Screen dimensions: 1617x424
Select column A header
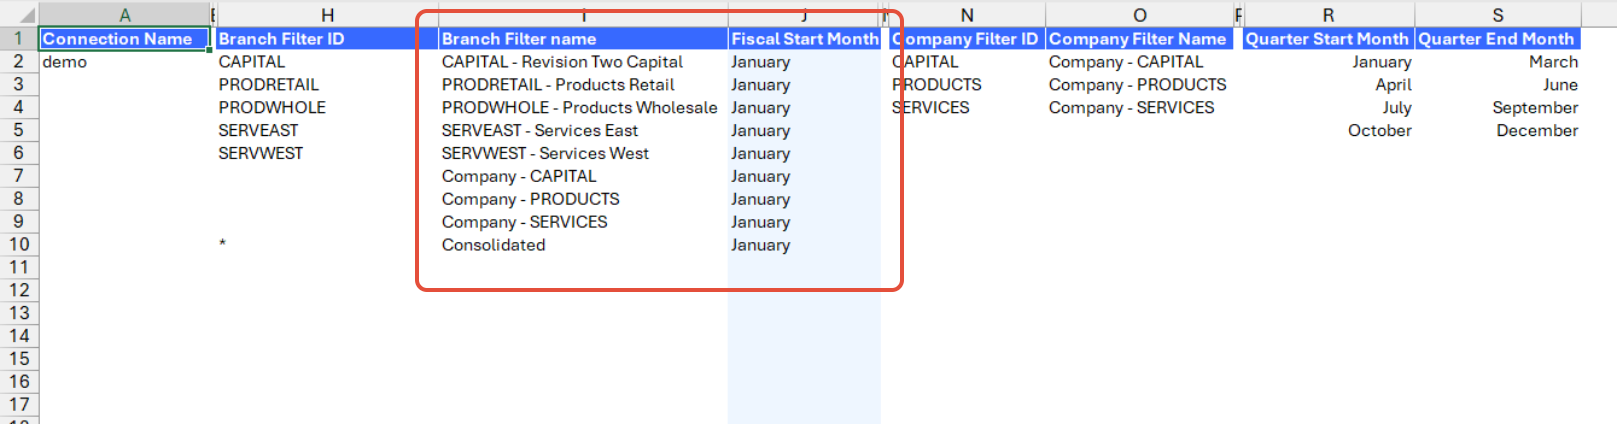124,15
